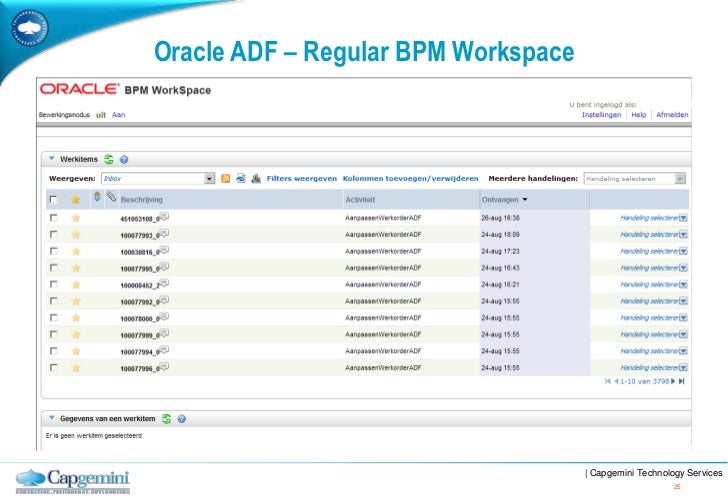Click the paperclip attachment column header icon
Viewport: 728px width, 504px height.
point(111,197)
